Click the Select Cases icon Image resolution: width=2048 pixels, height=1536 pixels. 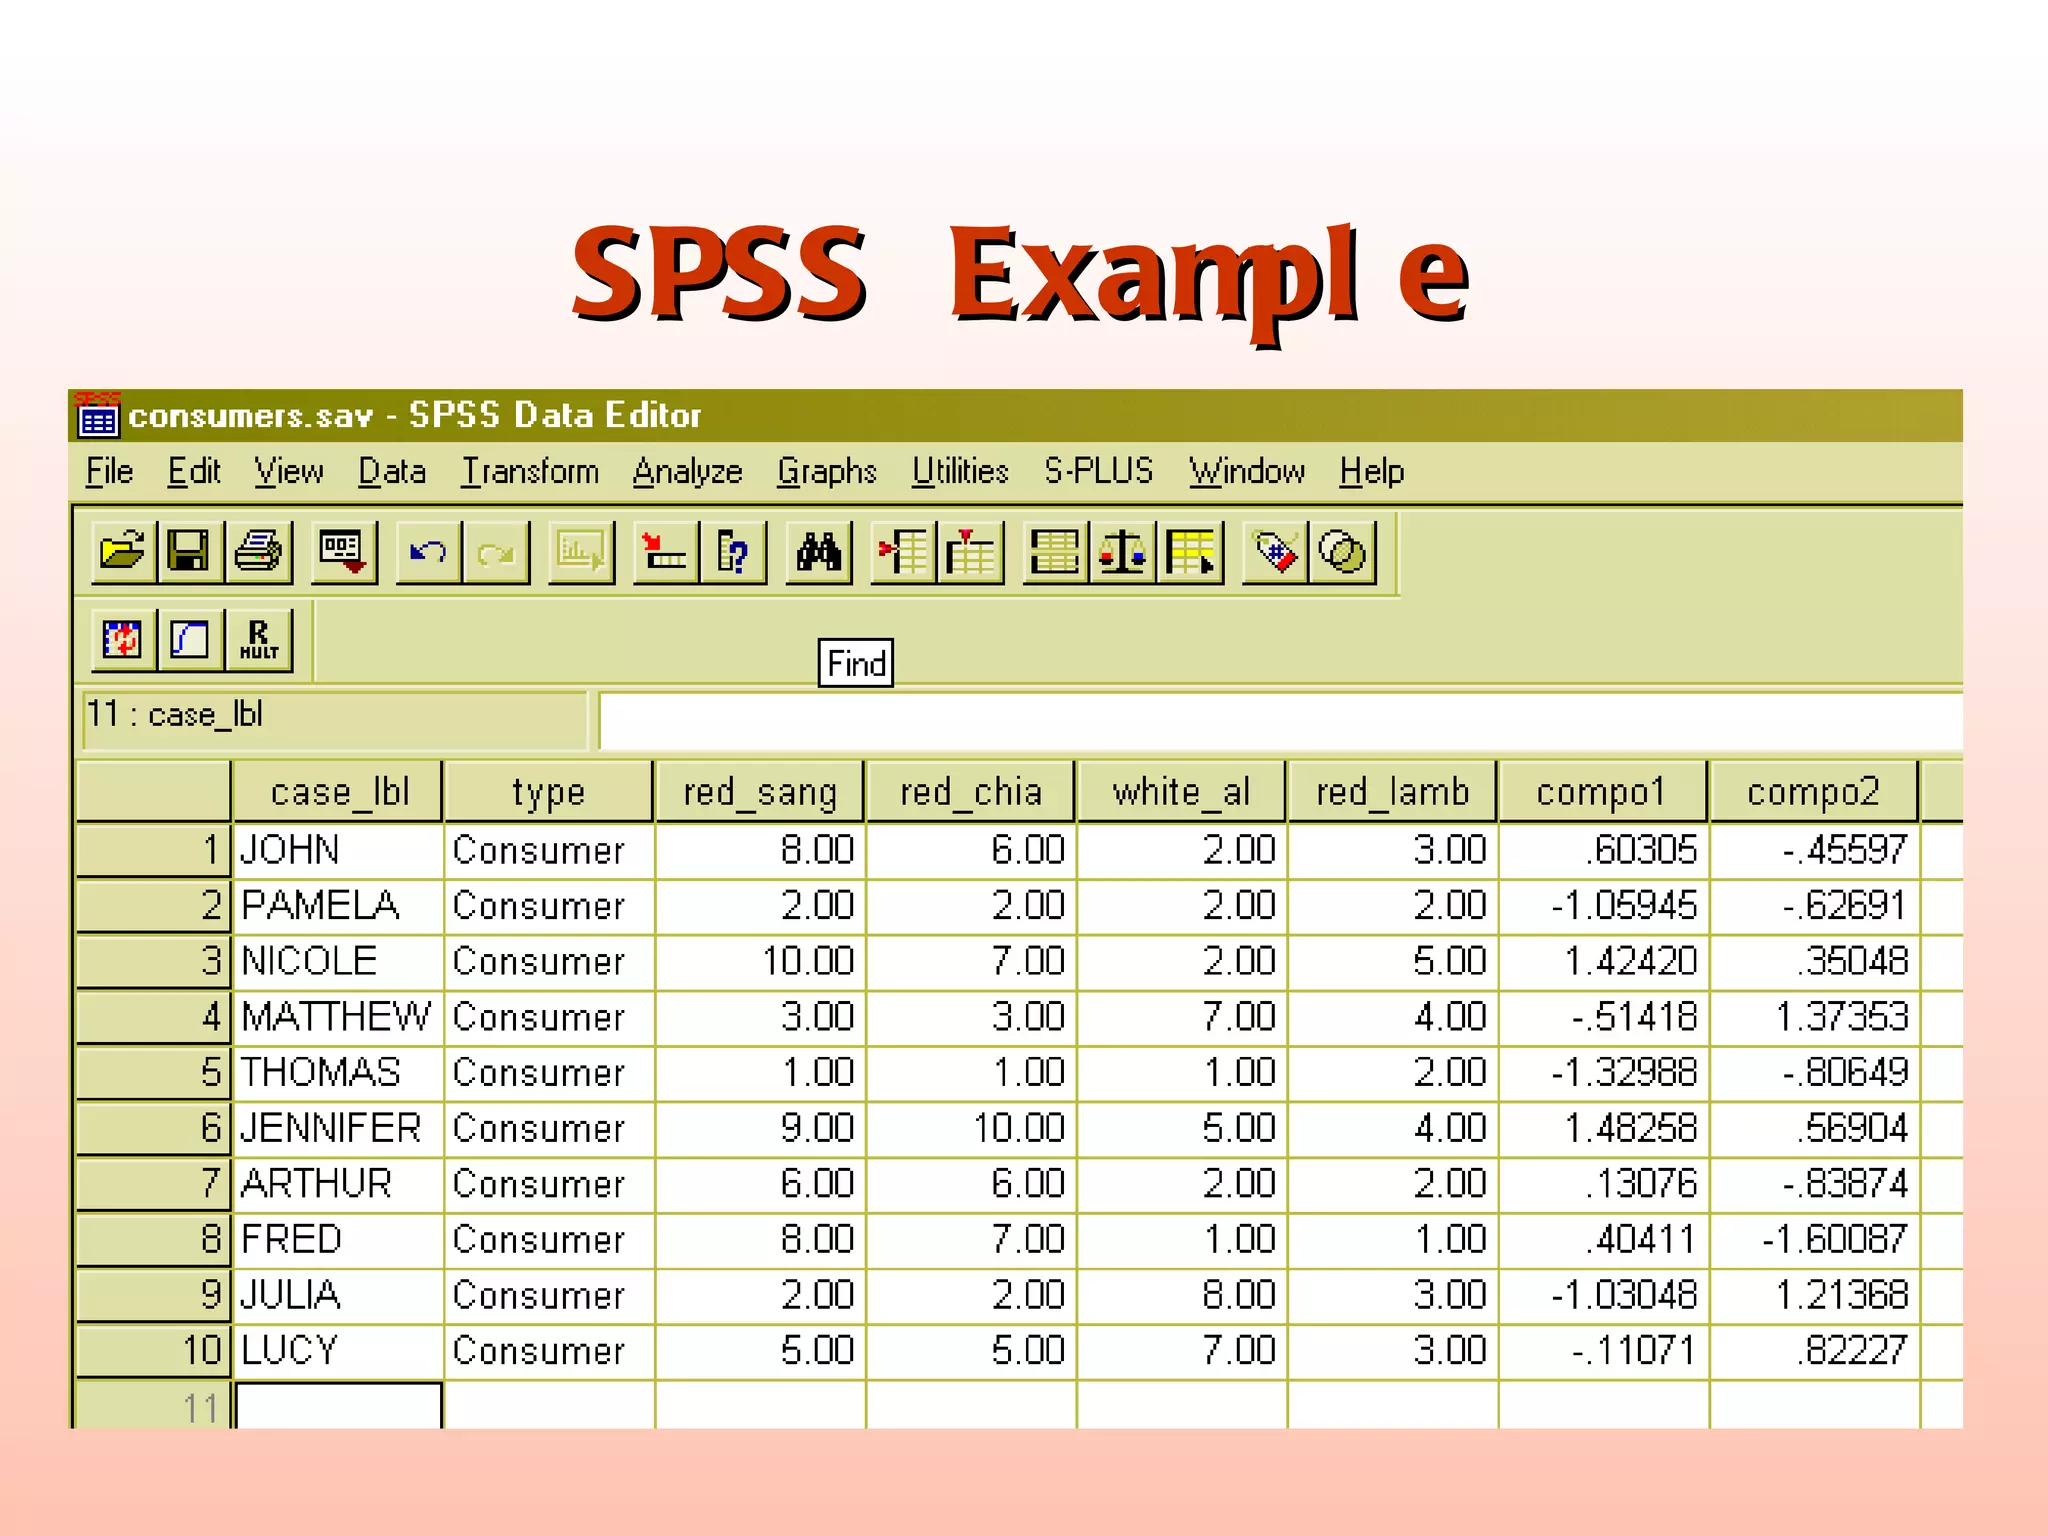coord(1190,552)
